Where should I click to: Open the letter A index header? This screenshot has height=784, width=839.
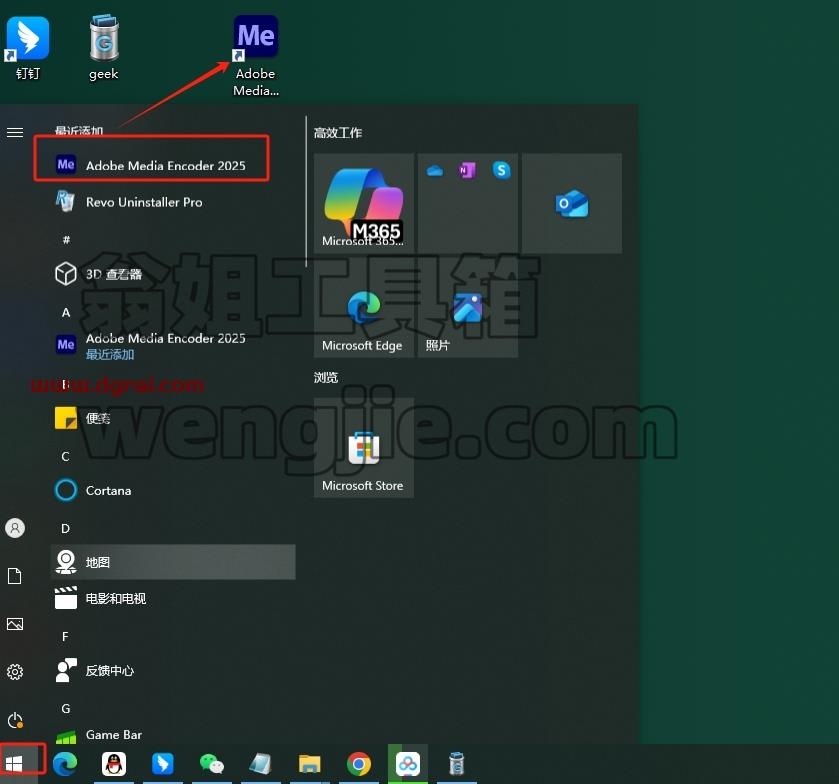click(x=66, y=313)
